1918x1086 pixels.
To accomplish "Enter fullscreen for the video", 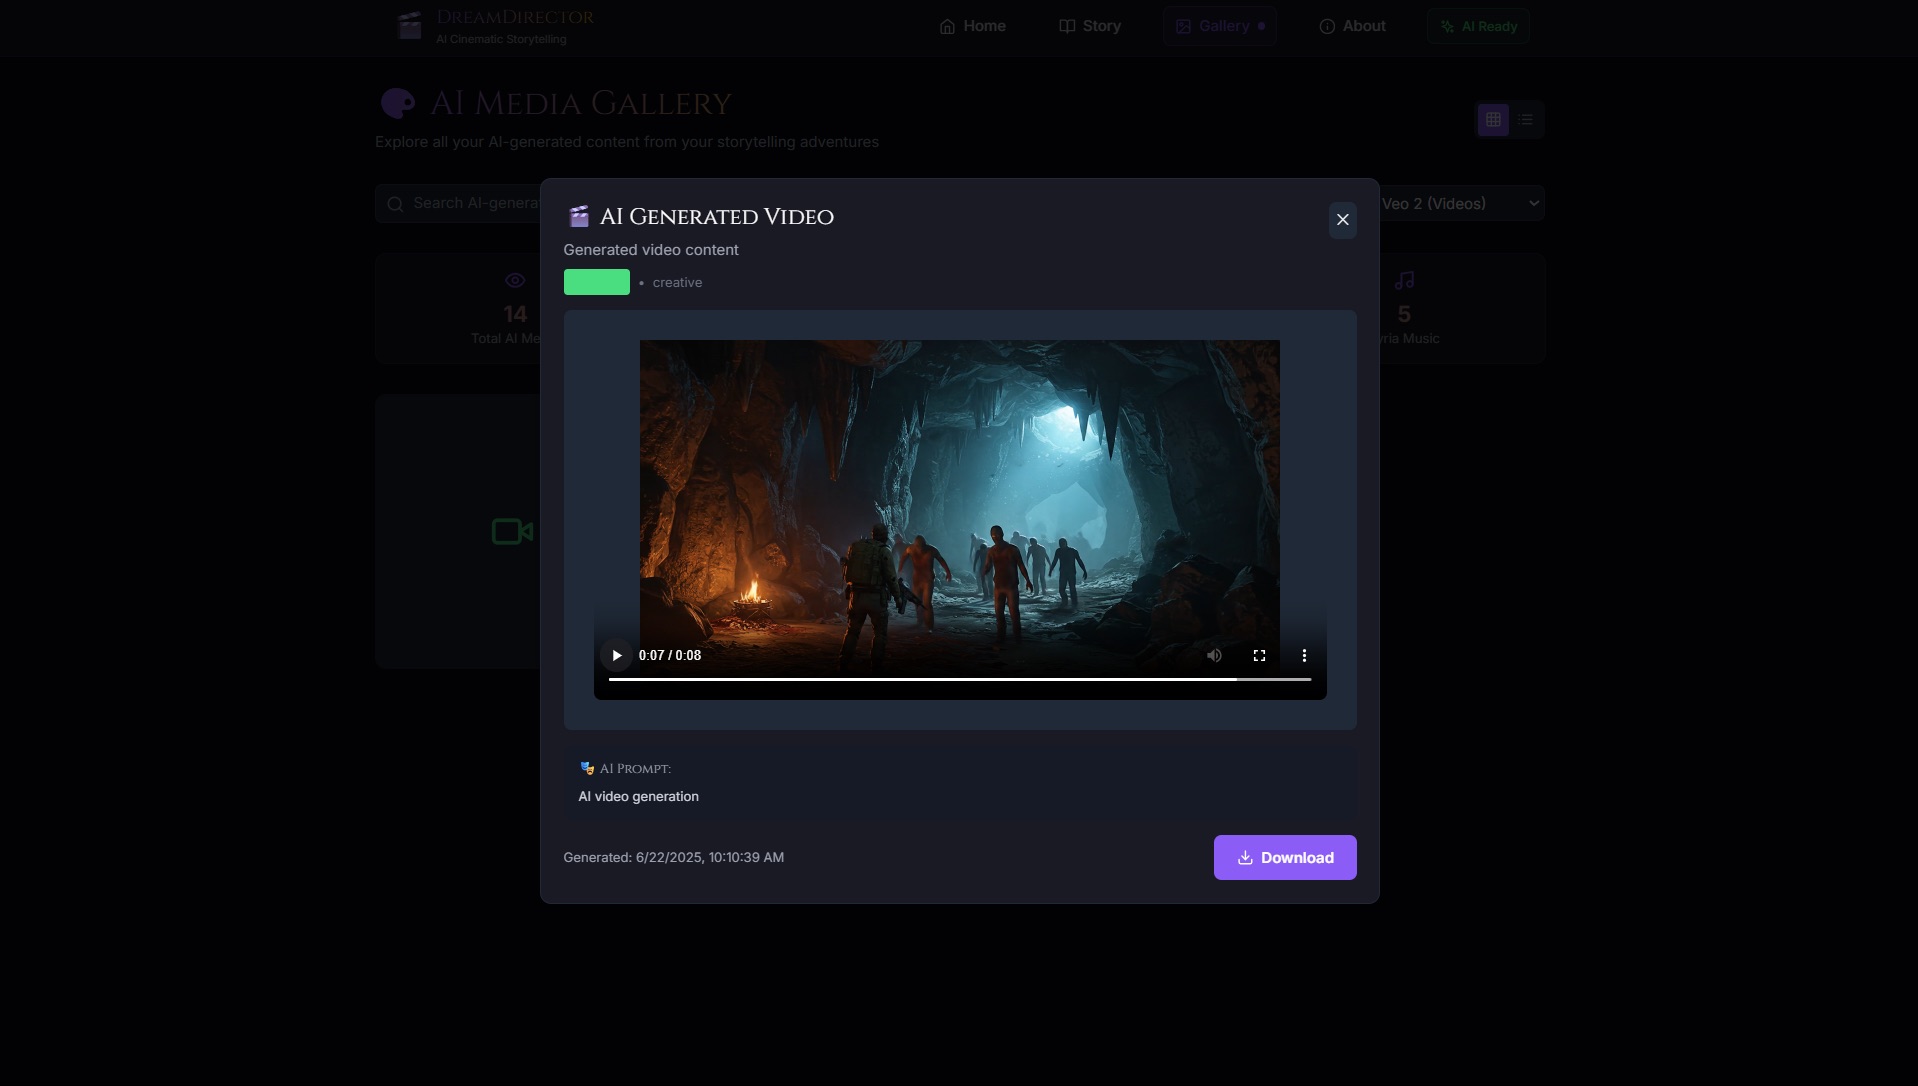I will (1259, 656).
